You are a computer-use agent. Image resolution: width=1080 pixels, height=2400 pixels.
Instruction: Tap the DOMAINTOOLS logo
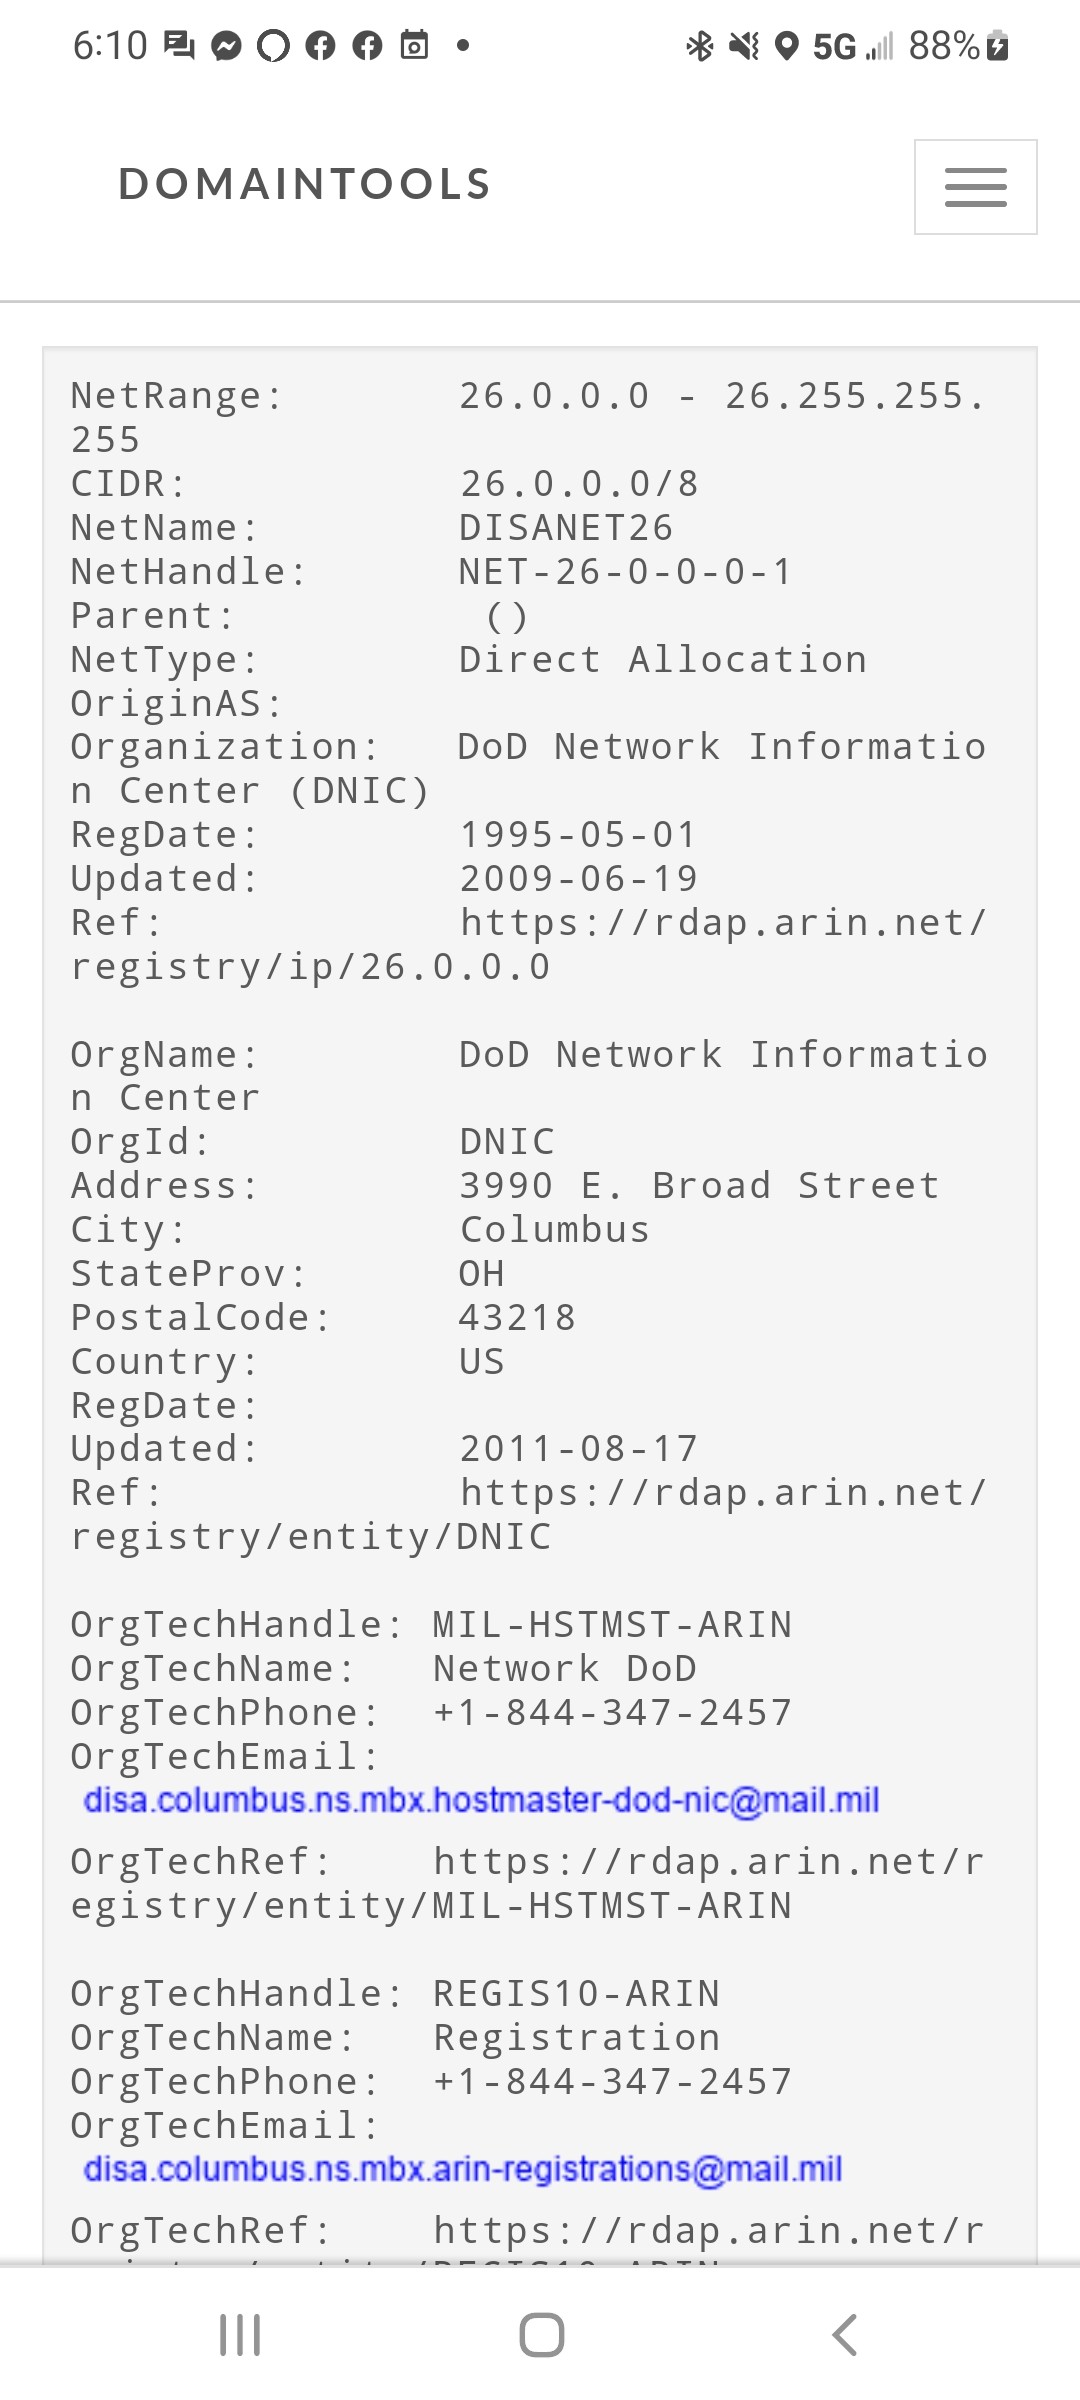305,185
